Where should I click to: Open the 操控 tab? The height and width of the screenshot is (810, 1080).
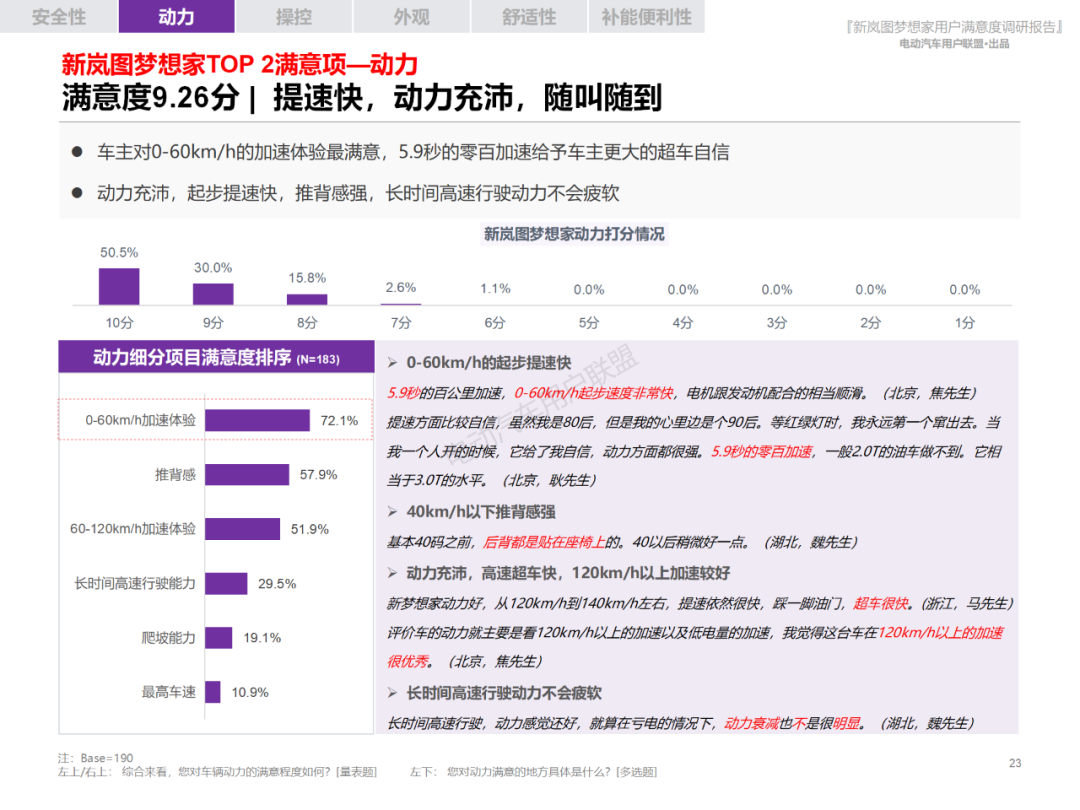click(x=293, y=17)
